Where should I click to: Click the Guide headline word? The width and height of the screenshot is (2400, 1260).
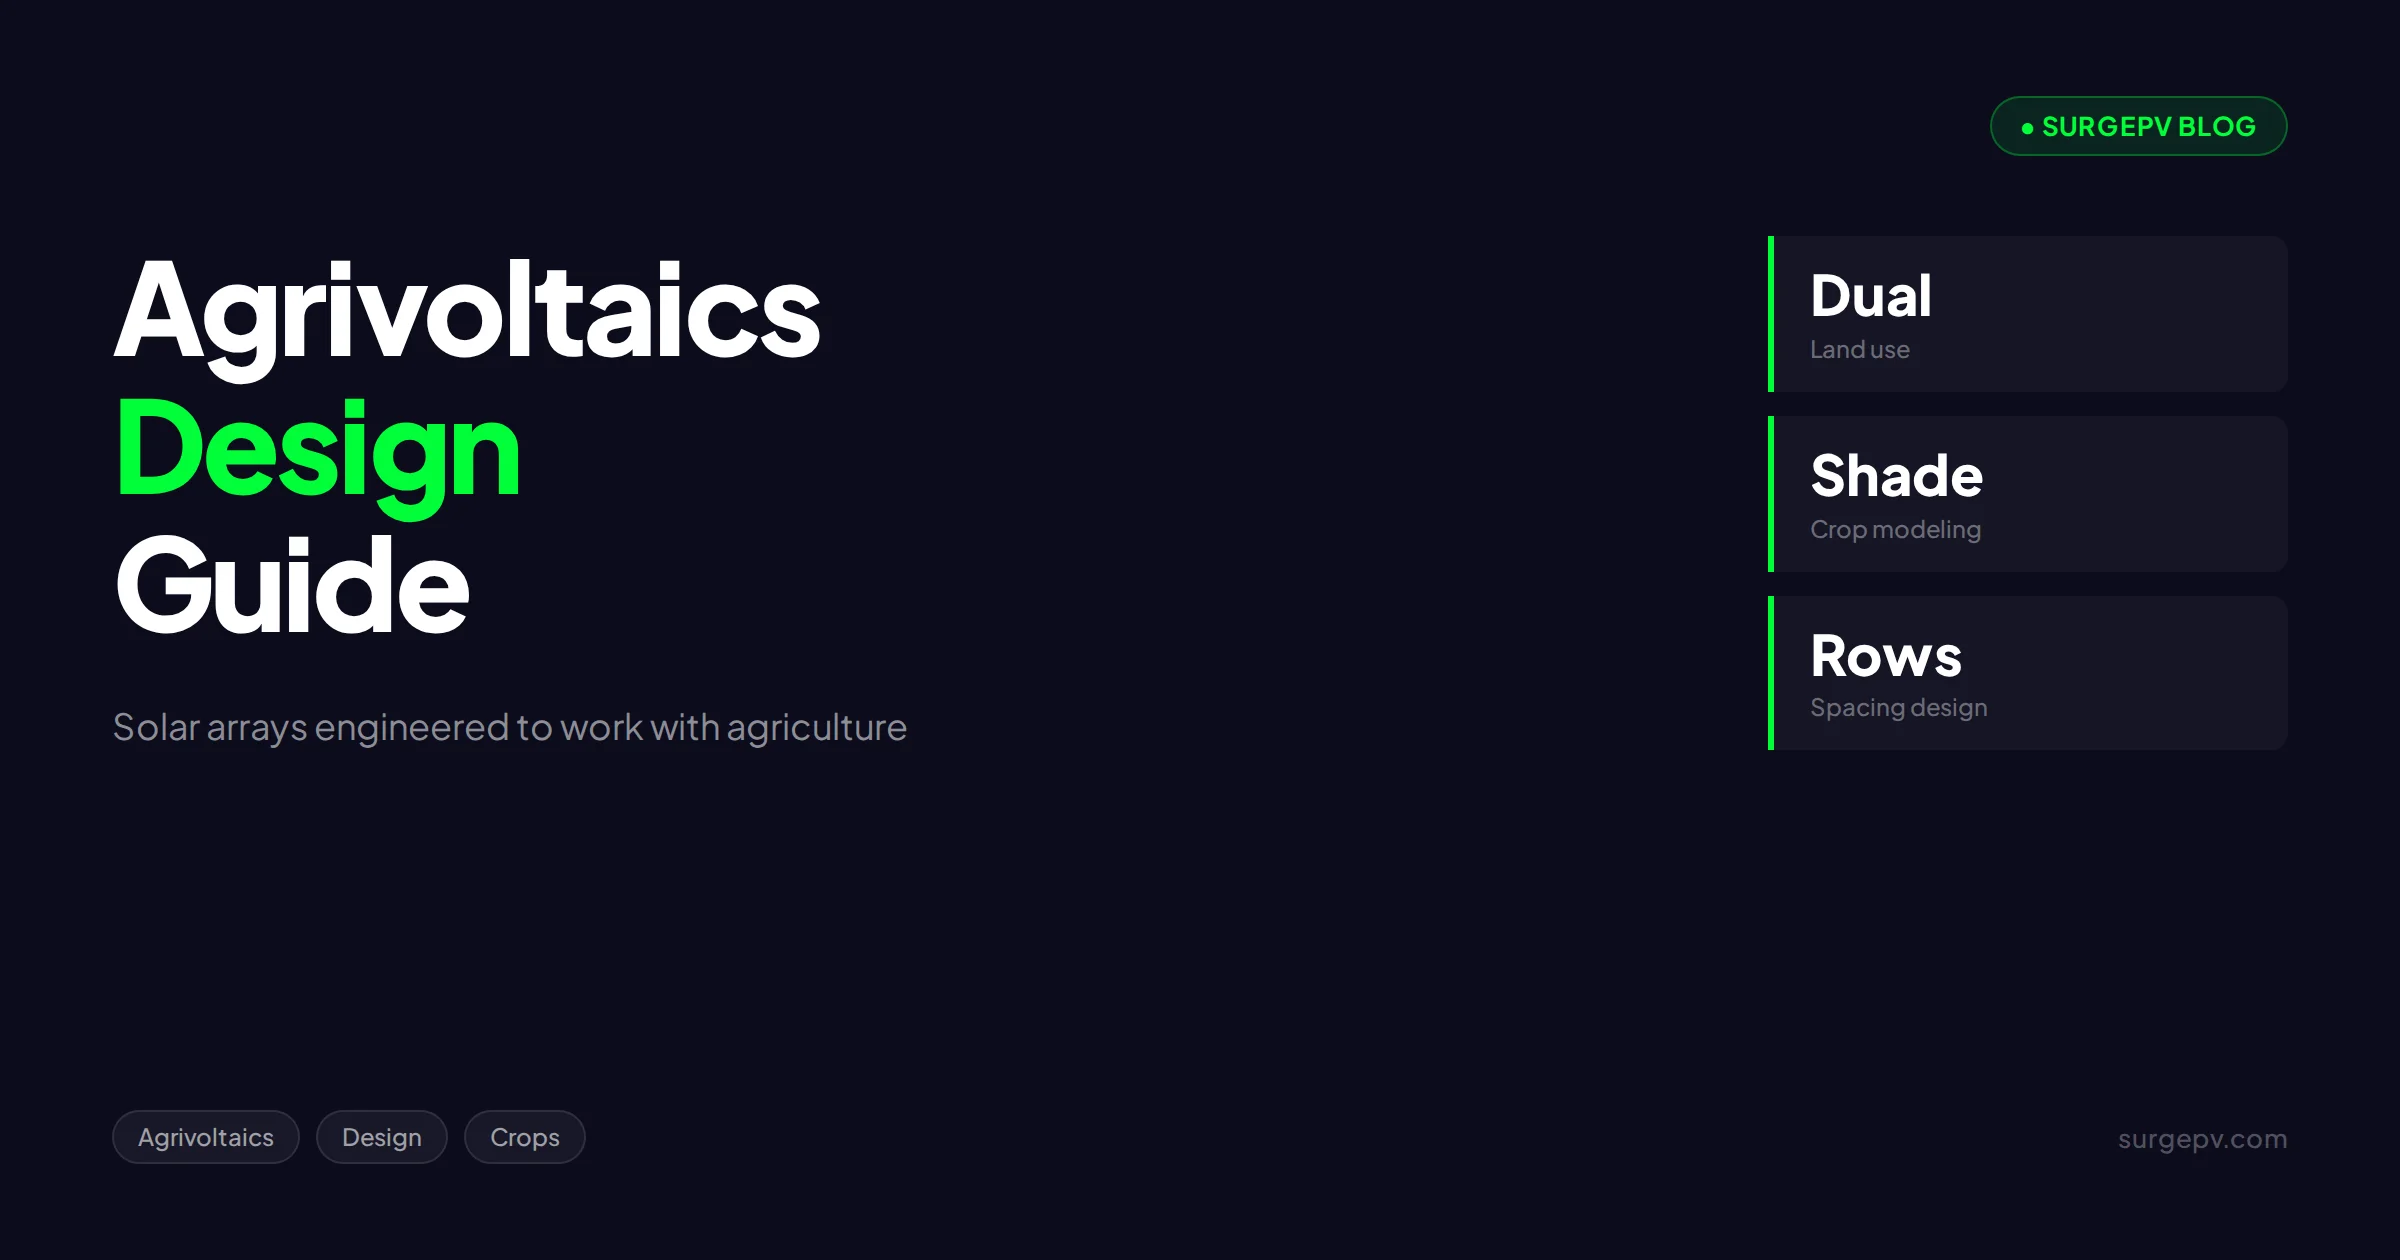pyautogui.click(x=292, y=586)
